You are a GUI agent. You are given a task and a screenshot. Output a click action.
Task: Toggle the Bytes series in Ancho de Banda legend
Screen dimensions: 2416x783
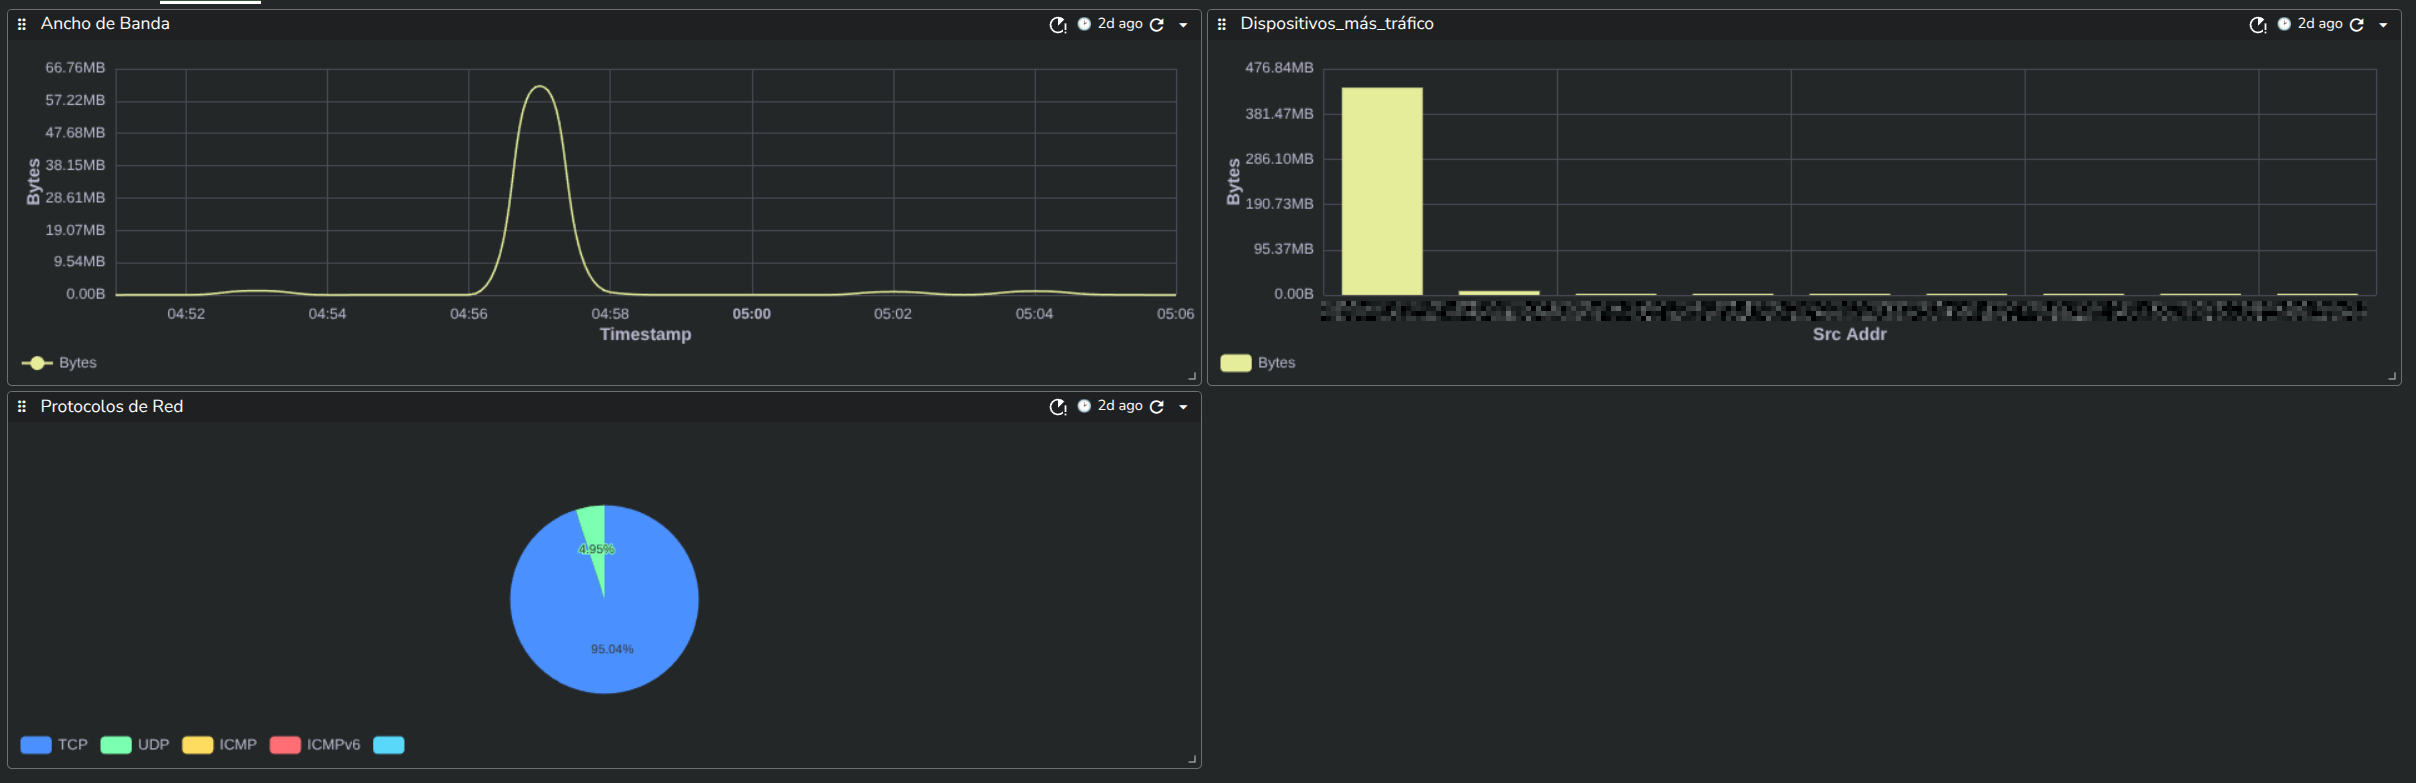59,363
